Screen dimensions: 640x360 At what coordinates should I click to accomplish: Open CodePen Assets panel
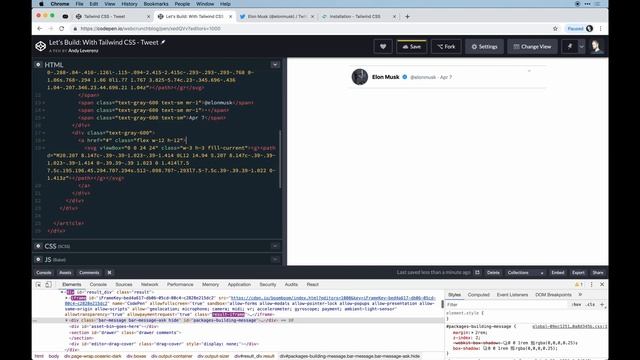click(65, 273)
